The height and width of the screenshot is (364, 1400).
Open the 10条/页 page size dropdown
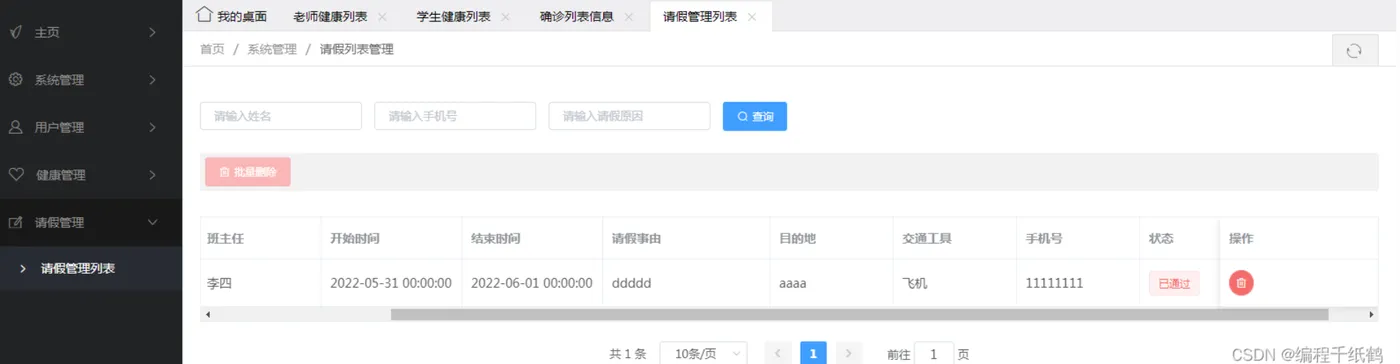703,353
